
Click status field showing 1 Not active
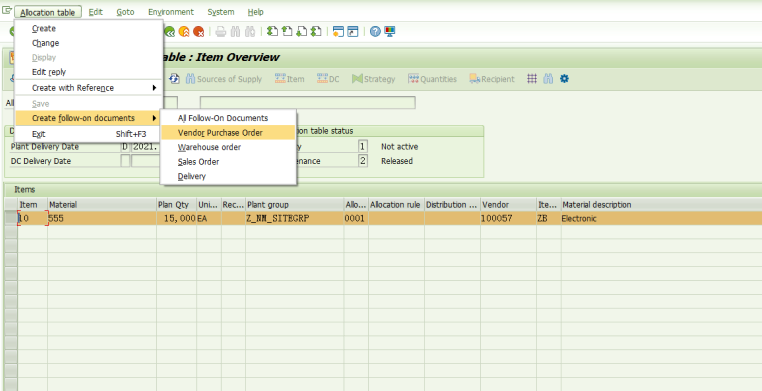363,146
